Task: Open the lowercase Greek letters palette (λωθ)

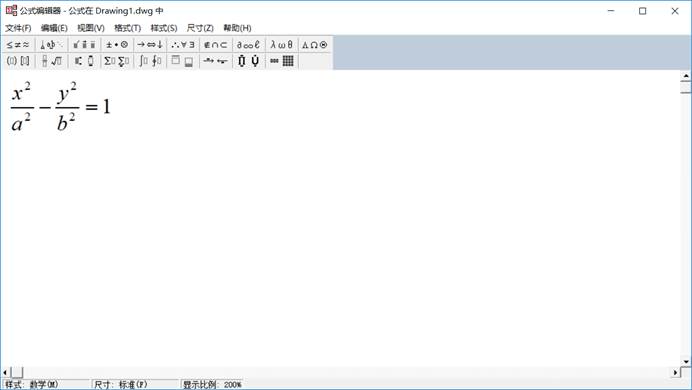Action: click(x=281, y=45)
